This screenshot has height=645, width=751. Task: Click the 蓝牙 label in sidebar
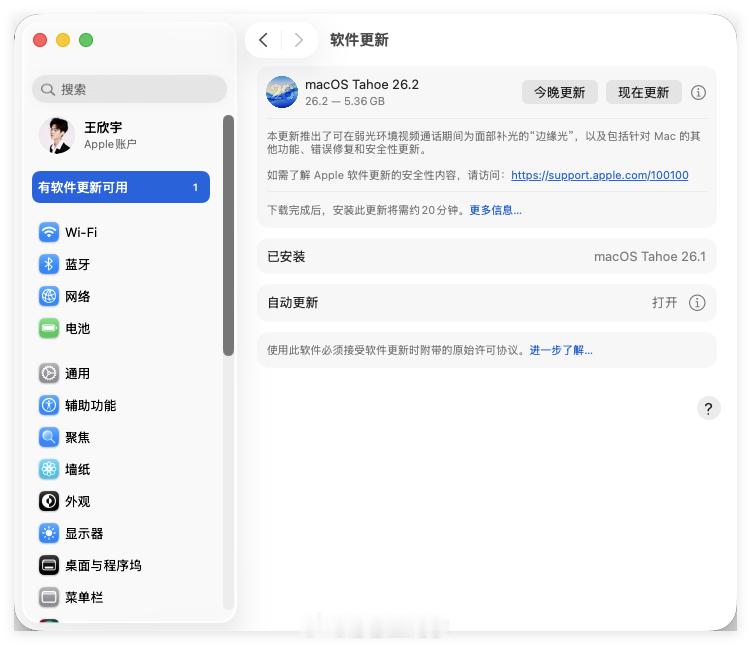(78, 264)
